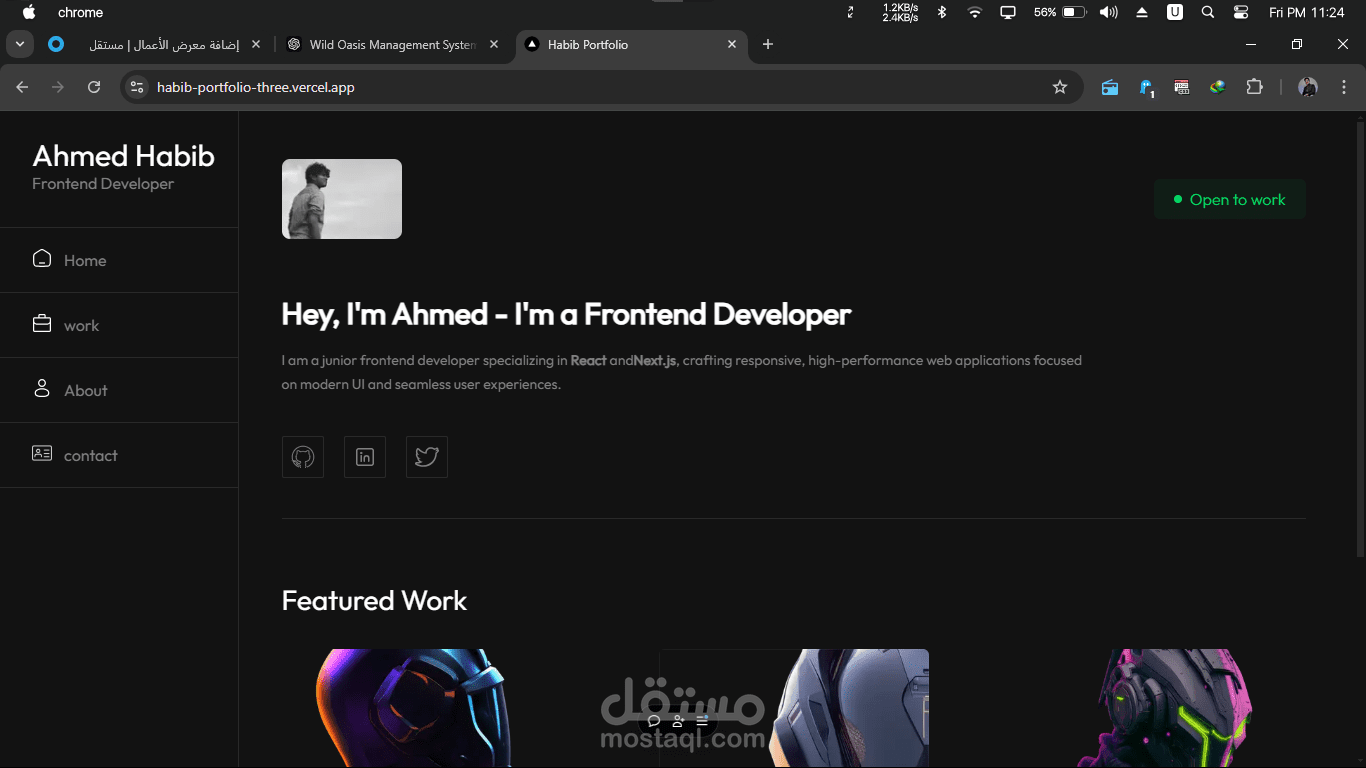Select the briefcase work icon in sidebar
This screenshot has width=1366, height=768.
coord(41,323)
